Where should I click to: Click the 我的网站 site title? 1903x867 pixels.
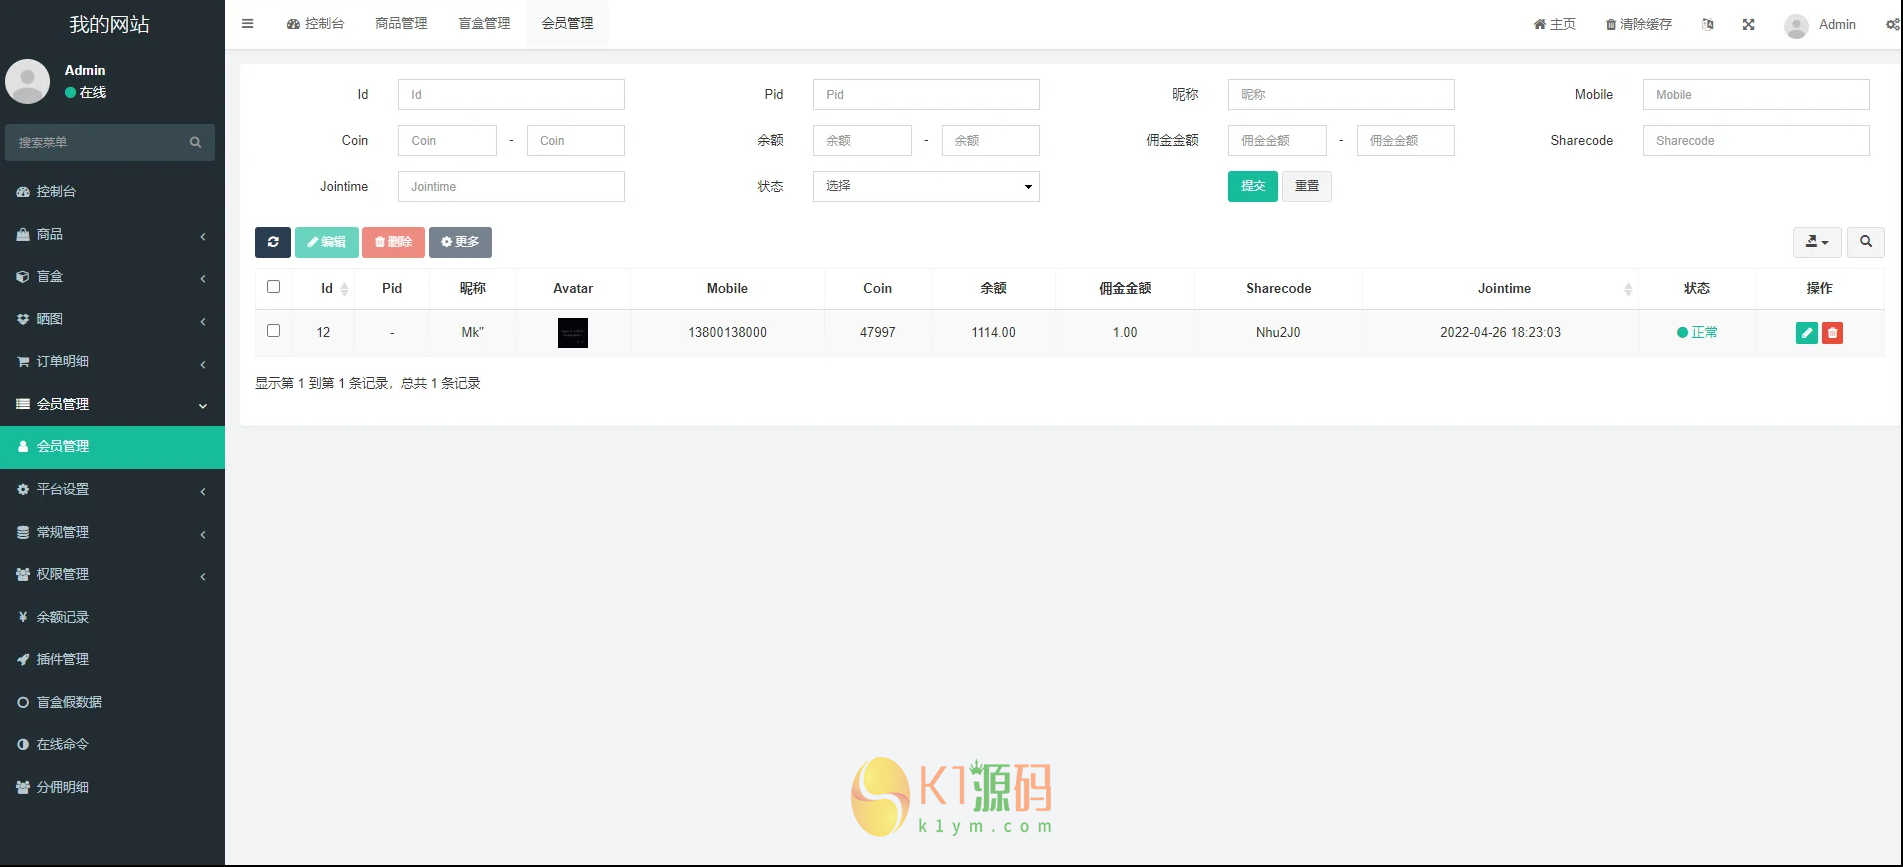[110, 24]
